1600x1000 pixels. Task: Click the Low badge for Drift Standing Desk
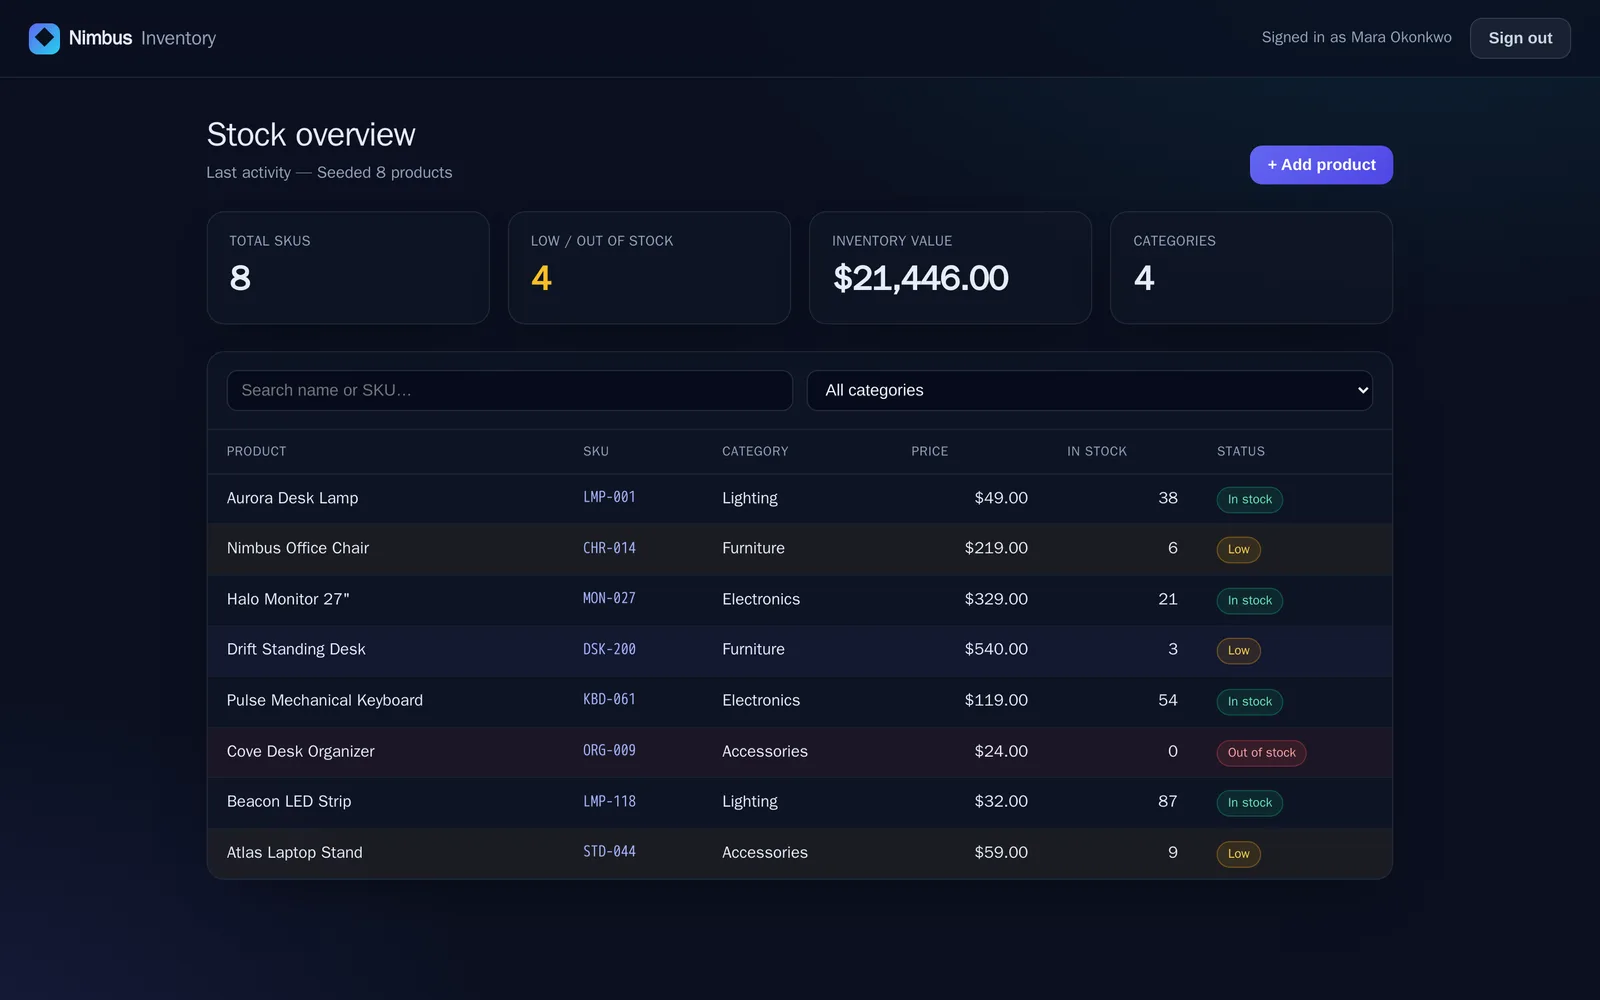coord(1239,651)
